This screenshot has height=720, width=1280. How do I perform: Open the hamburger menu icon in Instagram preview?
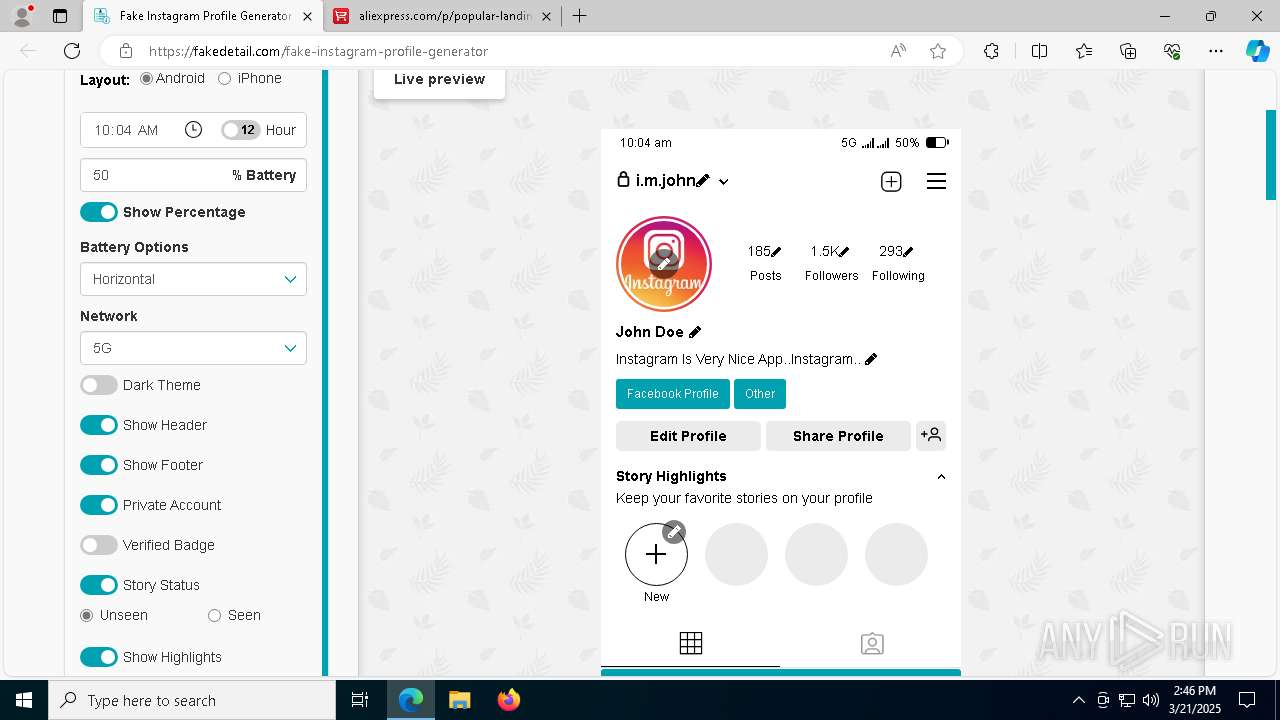tap(936, 181)
